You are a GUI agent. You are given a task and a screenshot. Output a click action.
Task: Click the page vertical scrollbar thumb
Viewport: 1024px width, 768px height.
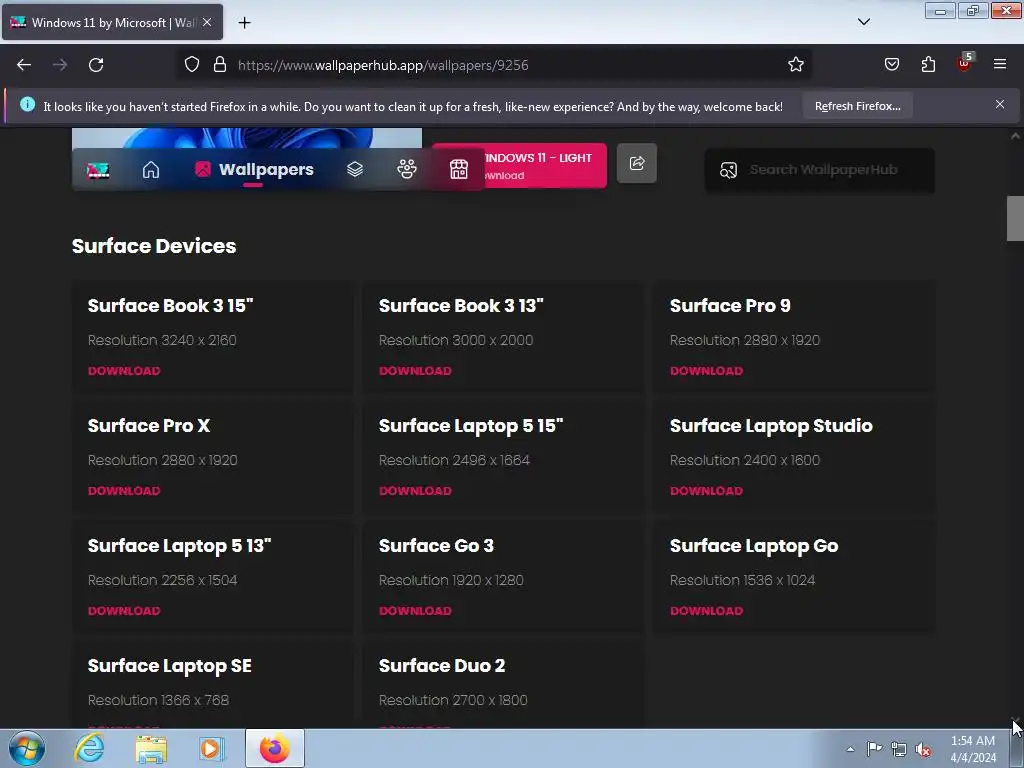(x=1015, y=219)
